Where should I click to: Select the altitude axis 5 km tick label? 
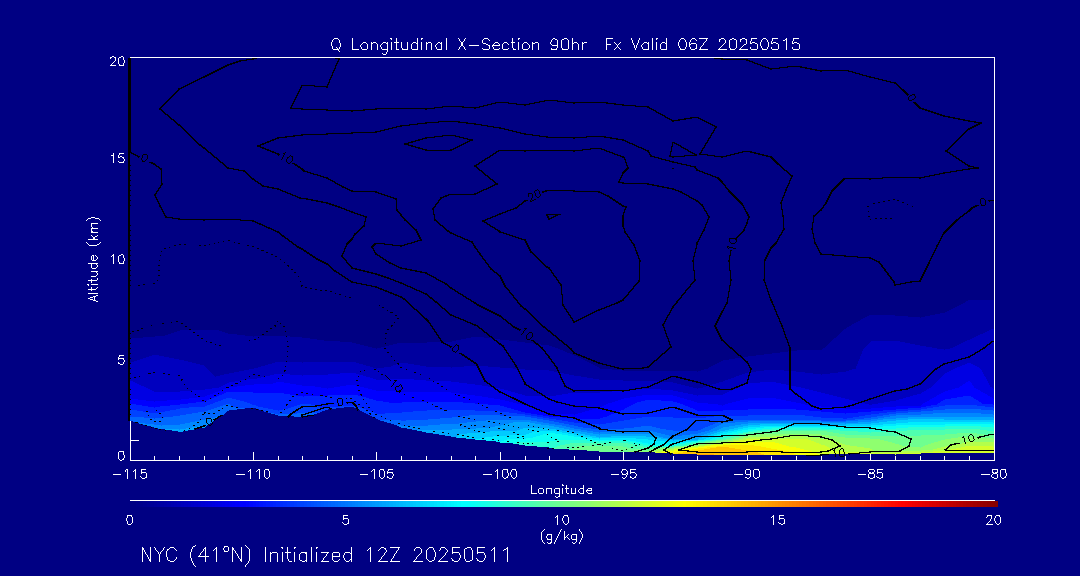click(x=121, y=359)
